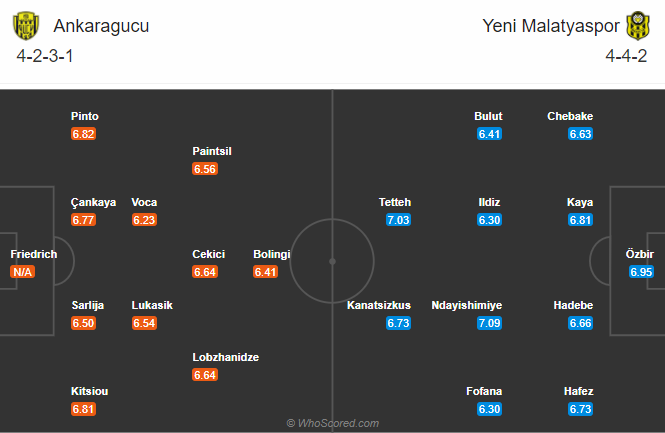Image resolution: width=665 pixels, height=433 pixels.
Task: Click the Yeni Malatyaspor club crest icon
Action: point(638,26)
